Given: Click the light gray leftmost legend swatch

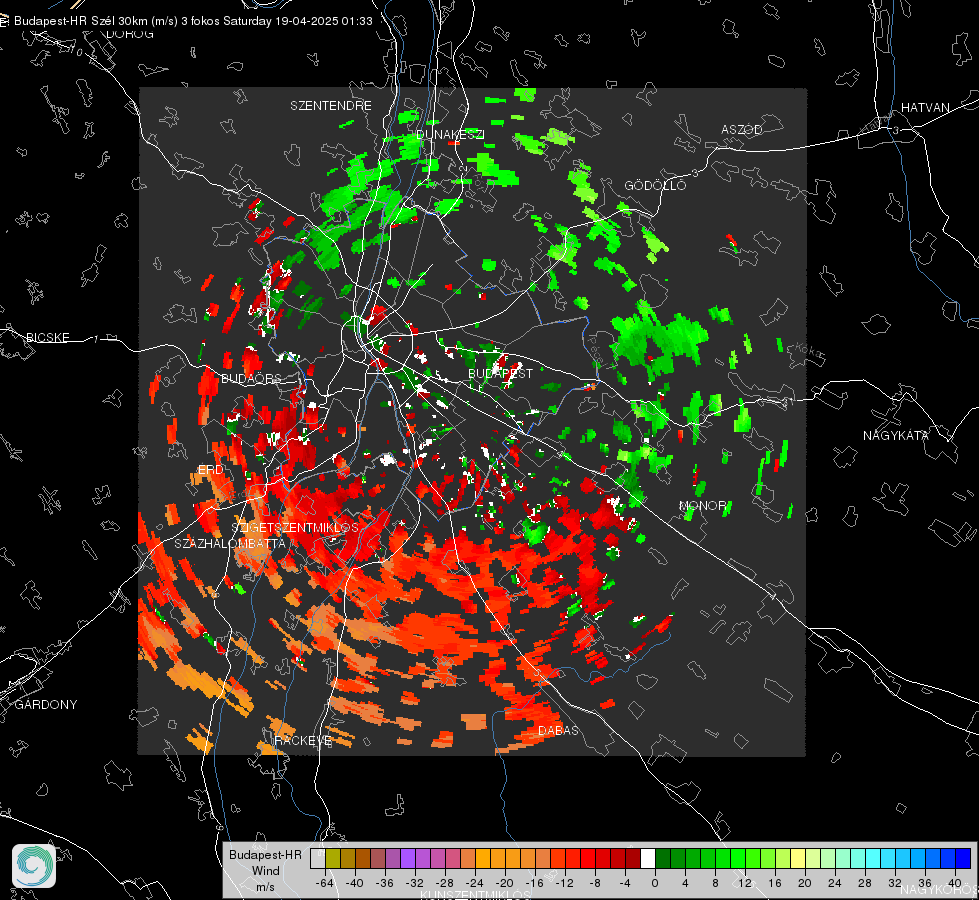Looking at the screenshot, I should tap(318, 858).
